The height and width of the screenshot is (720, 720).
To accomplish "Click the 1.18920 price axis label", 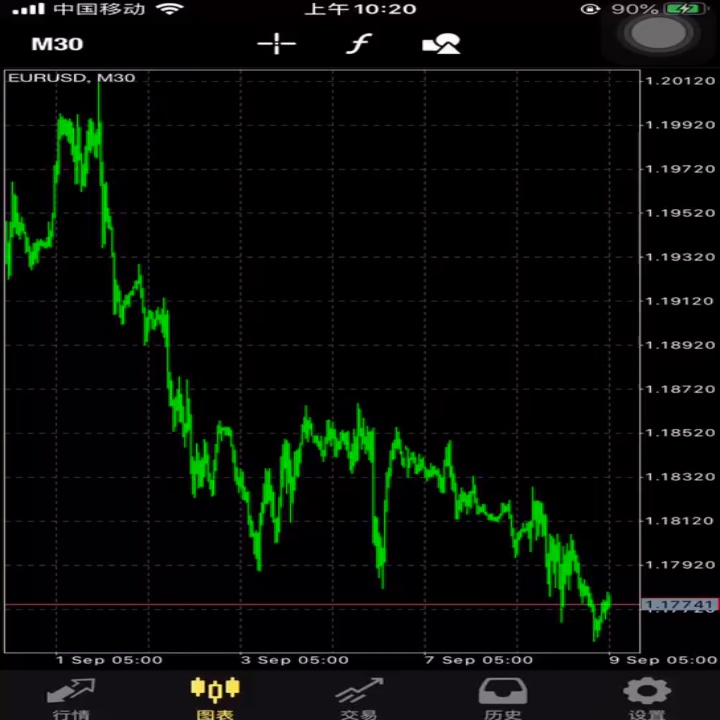I will (x=681, y=345).
